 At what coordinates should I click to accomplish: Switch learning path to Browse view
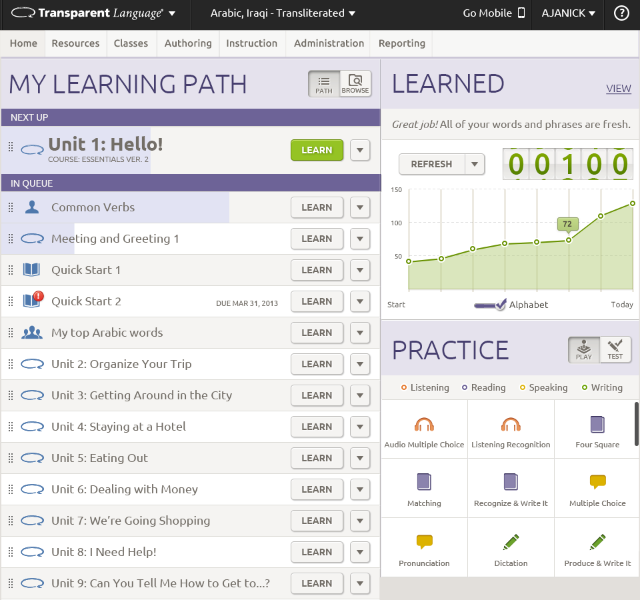point(355,84)
